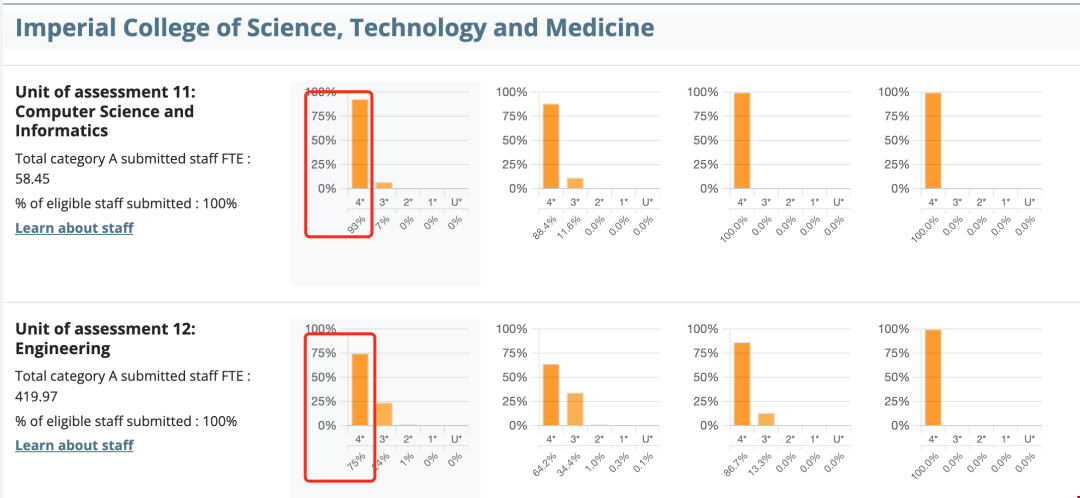Screen dimensions: 1080x498
Task: Click the 11.6% 3* bar for Computer Science
Action: coord(575,183)
